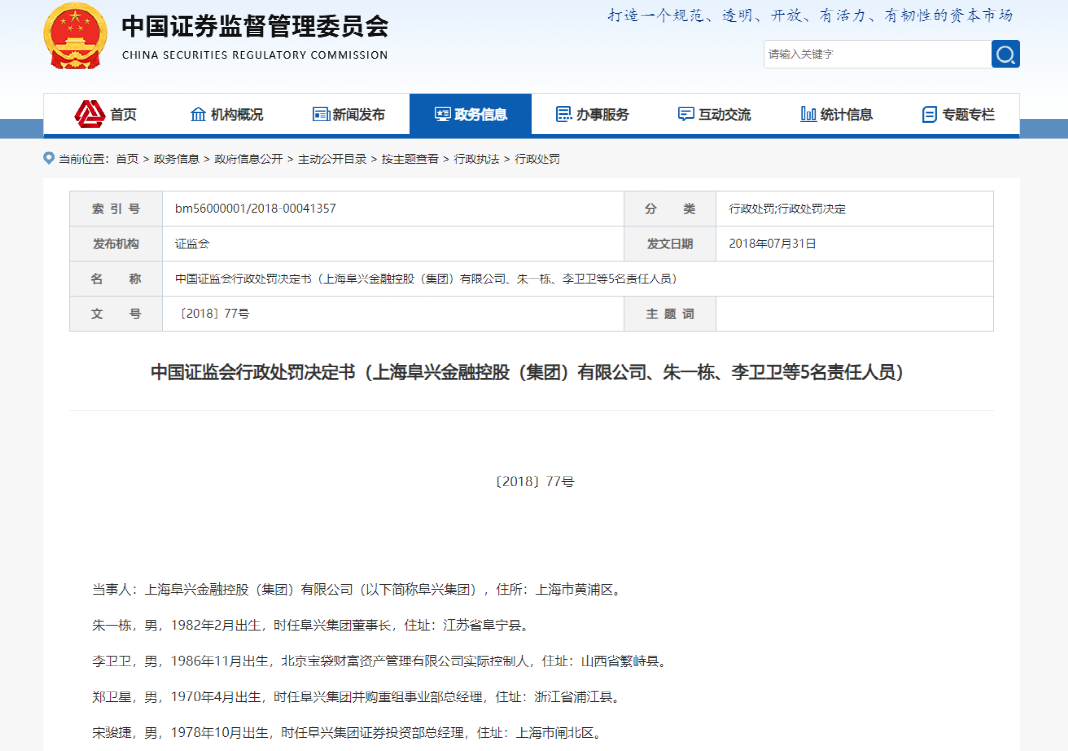Click the 主动公开目录 breadcrumb link
This screenshot has height=751, width=1068.
pyautogui.click(x=332, y=158)
